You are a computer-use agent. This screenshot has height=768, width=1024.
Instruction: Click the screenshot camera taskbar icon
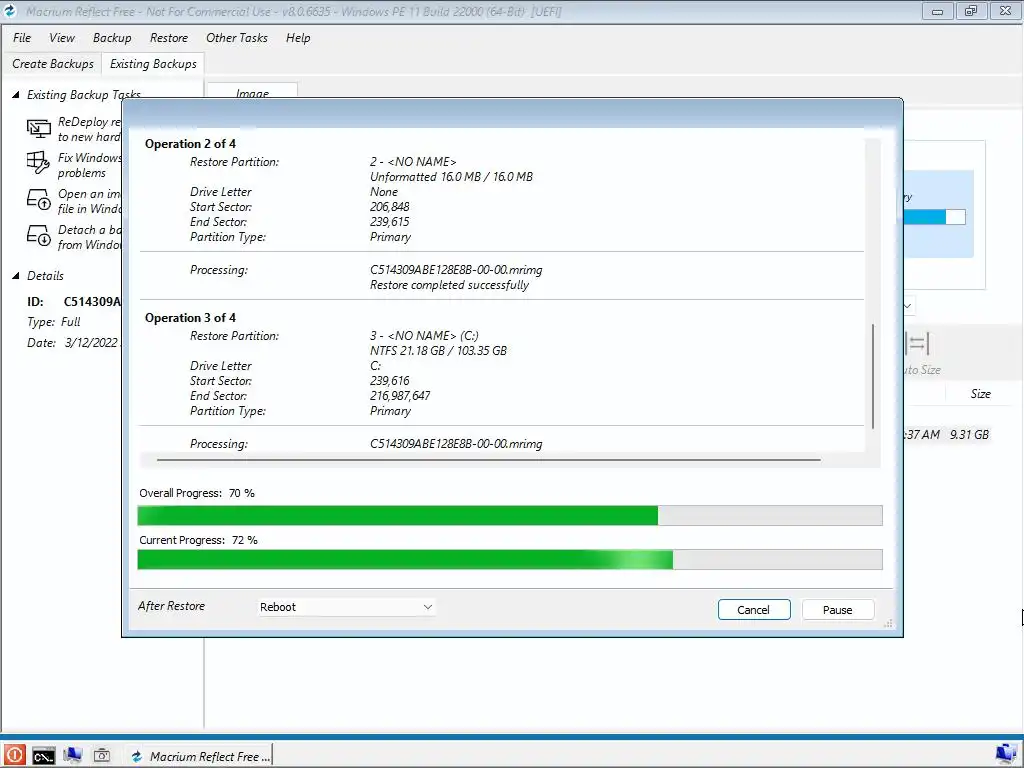click(102, 756)
